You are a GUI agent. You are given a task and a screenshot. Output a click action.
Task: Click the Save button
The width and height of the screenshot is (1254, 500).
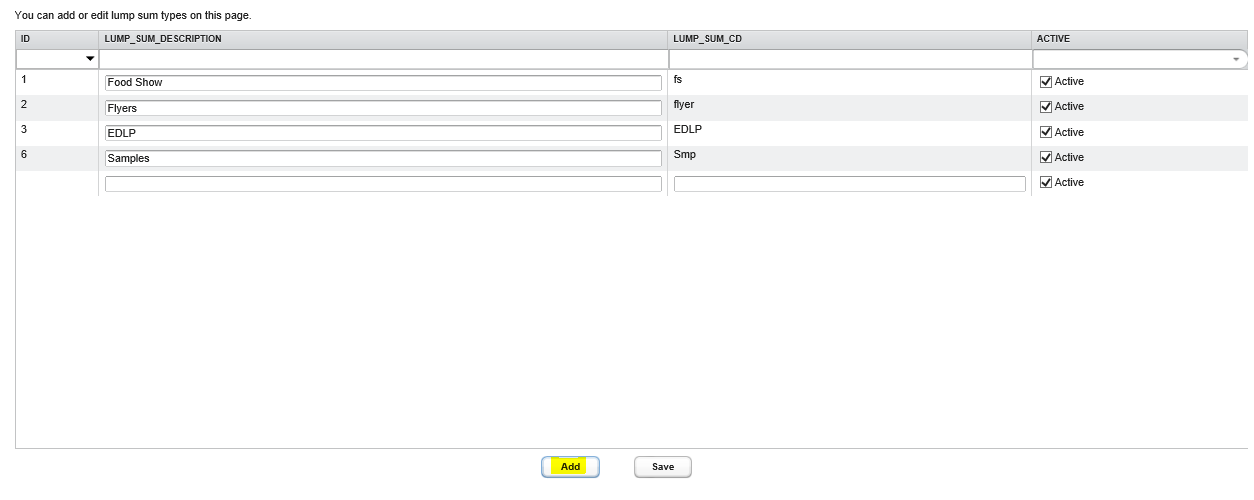click(662, 467)
